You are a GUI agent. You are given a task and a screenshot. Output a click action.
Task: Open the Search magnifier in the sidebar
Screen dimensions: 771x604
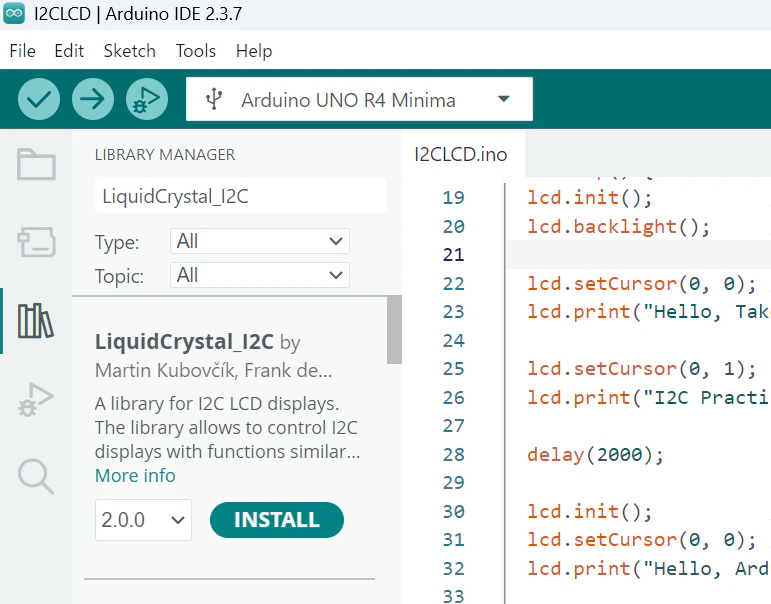(35, 476)
